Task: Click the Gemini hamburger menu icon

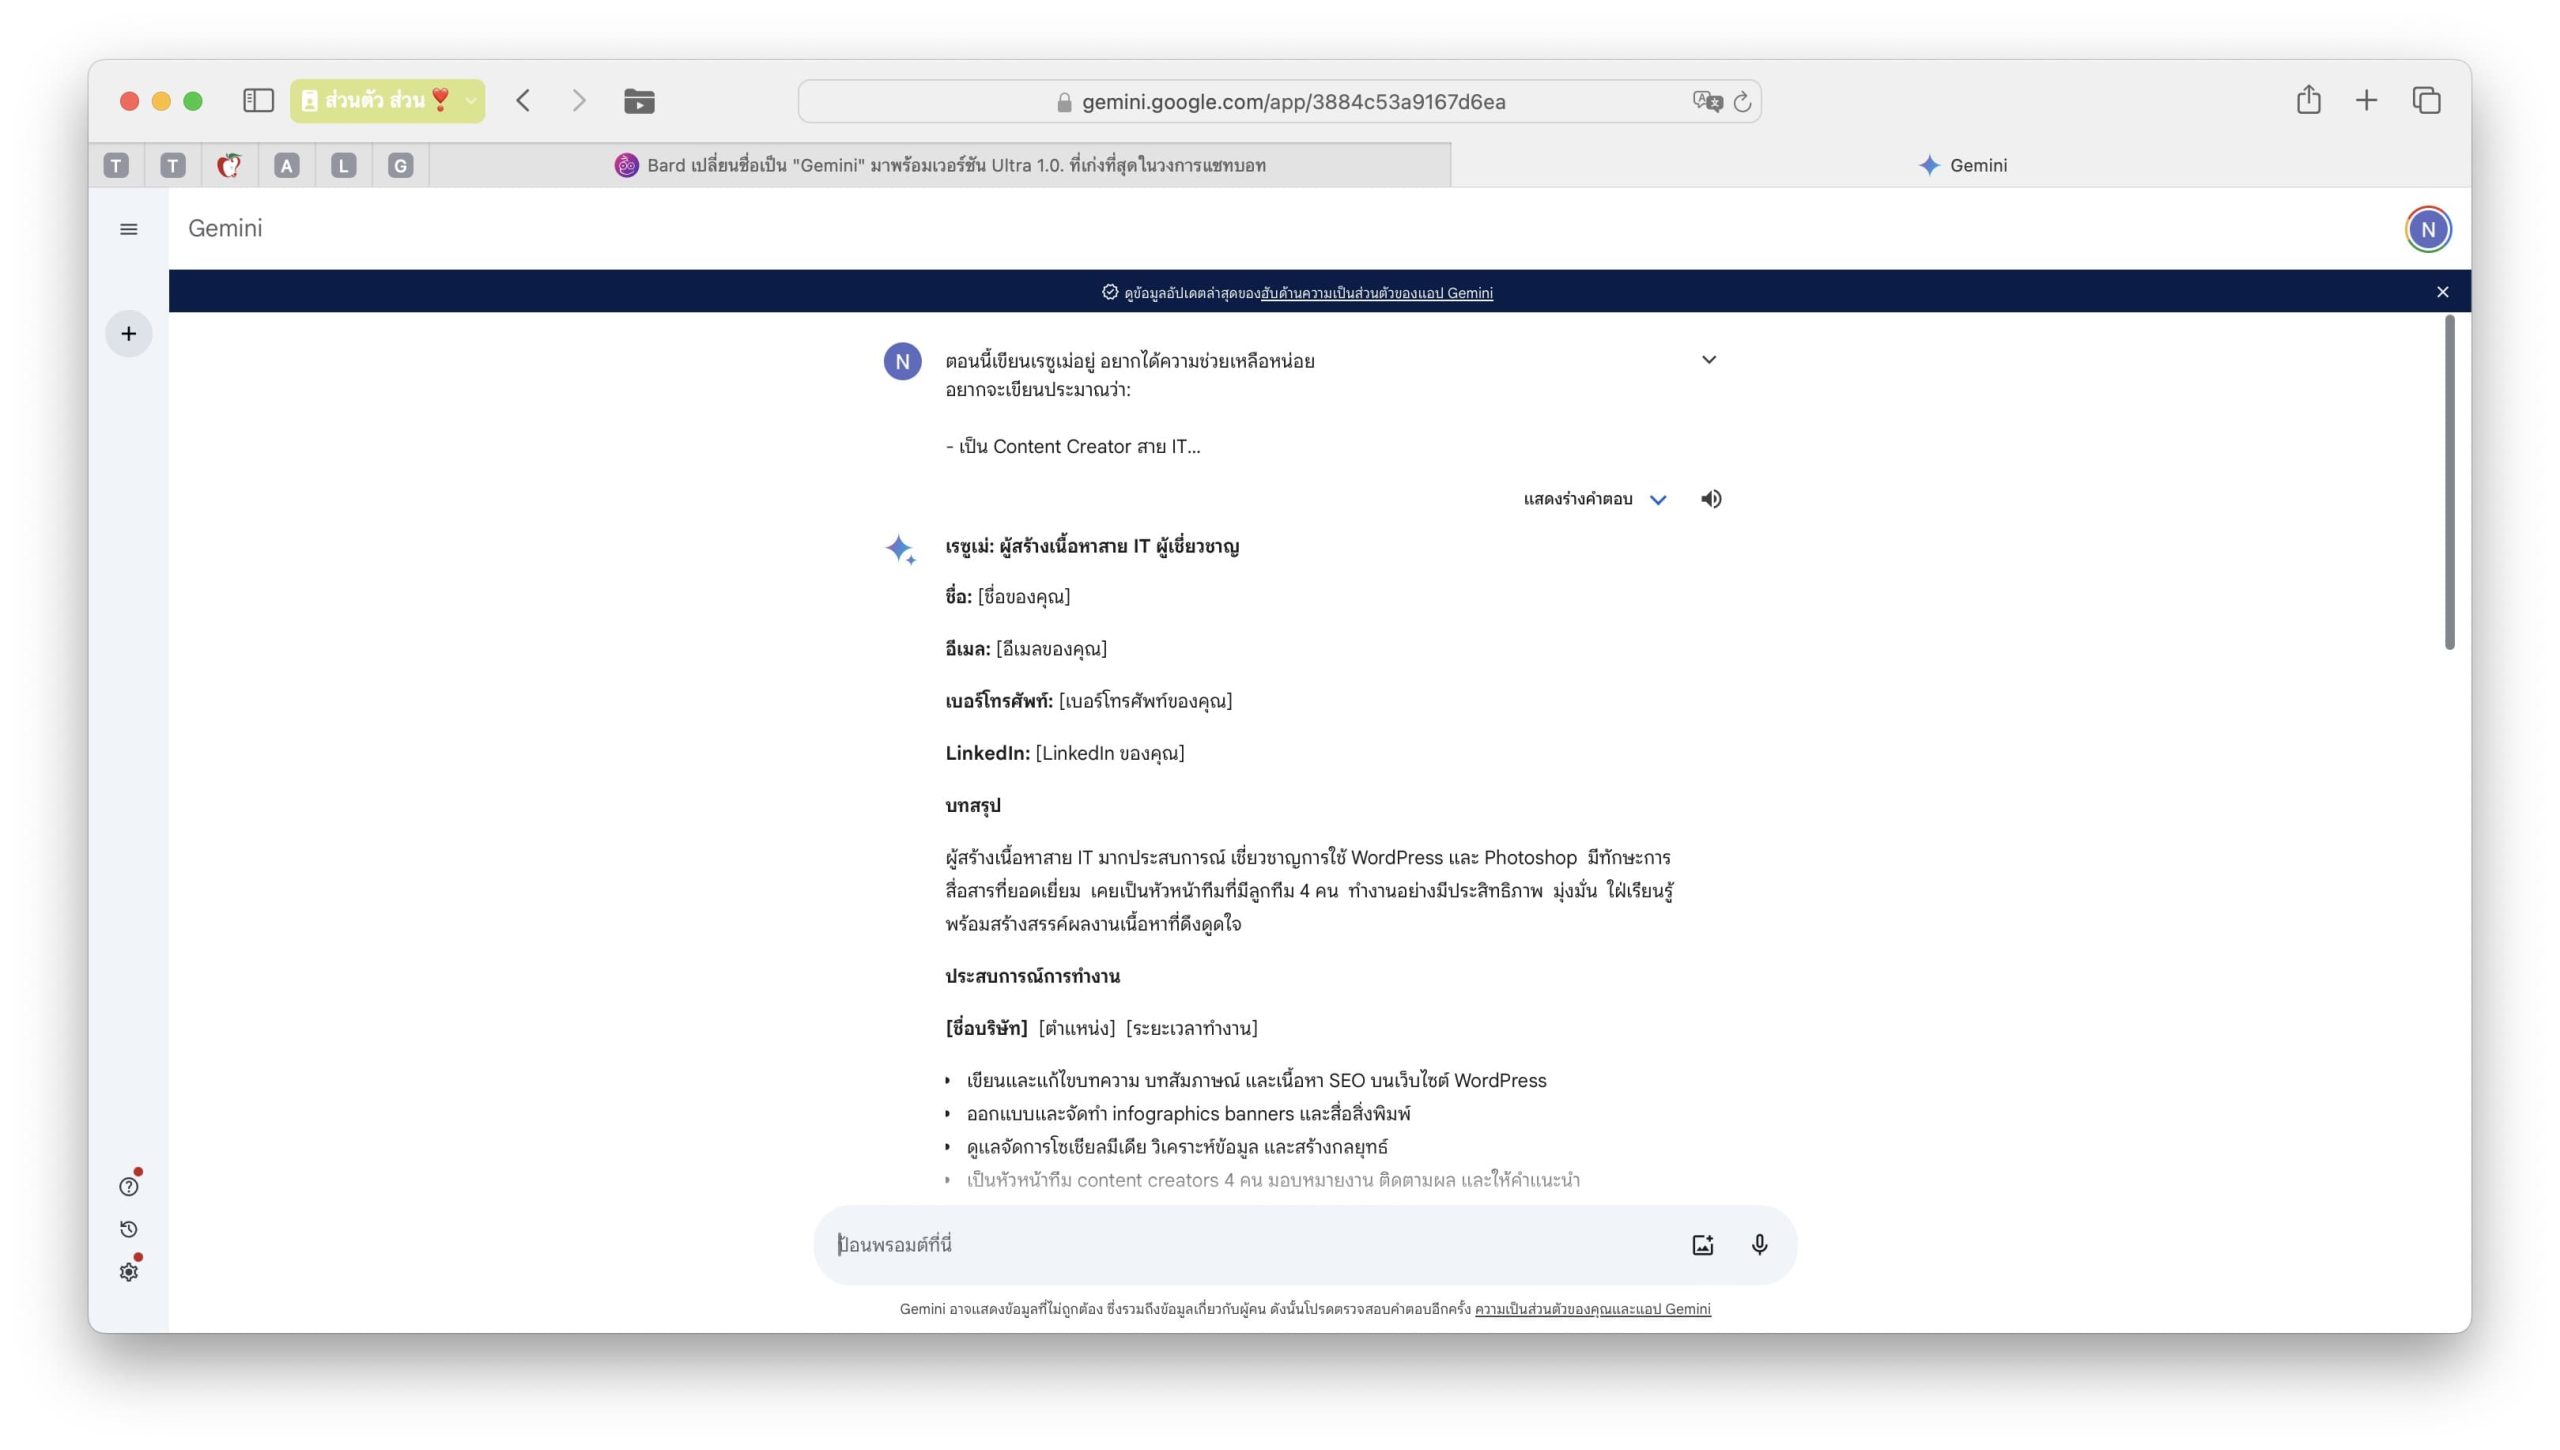Action: (128, 229)
